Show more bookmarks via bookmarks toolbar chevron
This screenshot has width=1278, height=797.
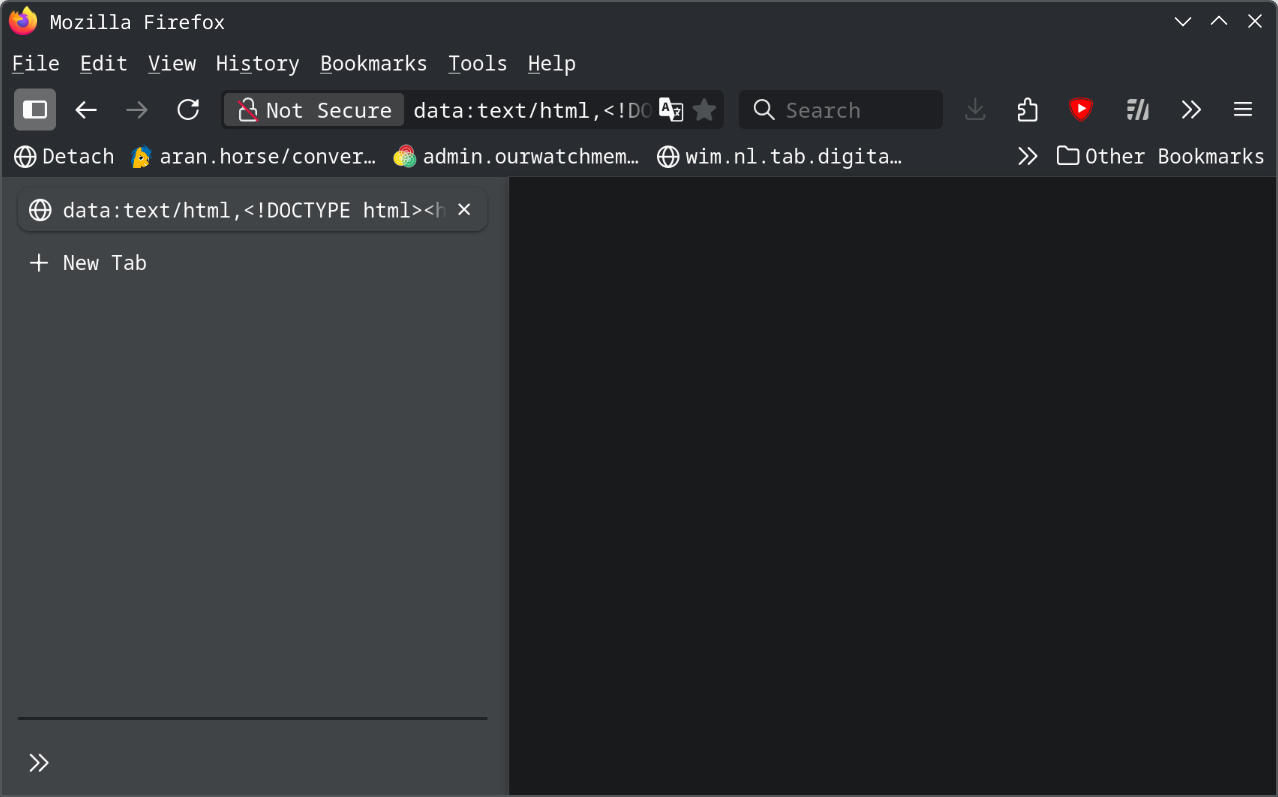[1027, 156]
